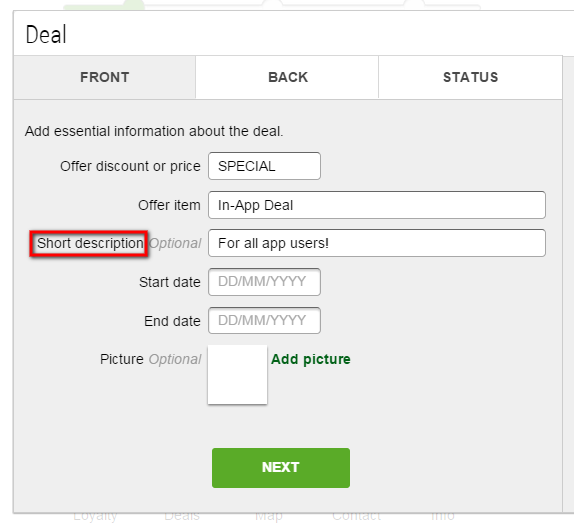Click the Optional hint beside Picture
This screenshot has width=574, height=527.
[175, 359]
